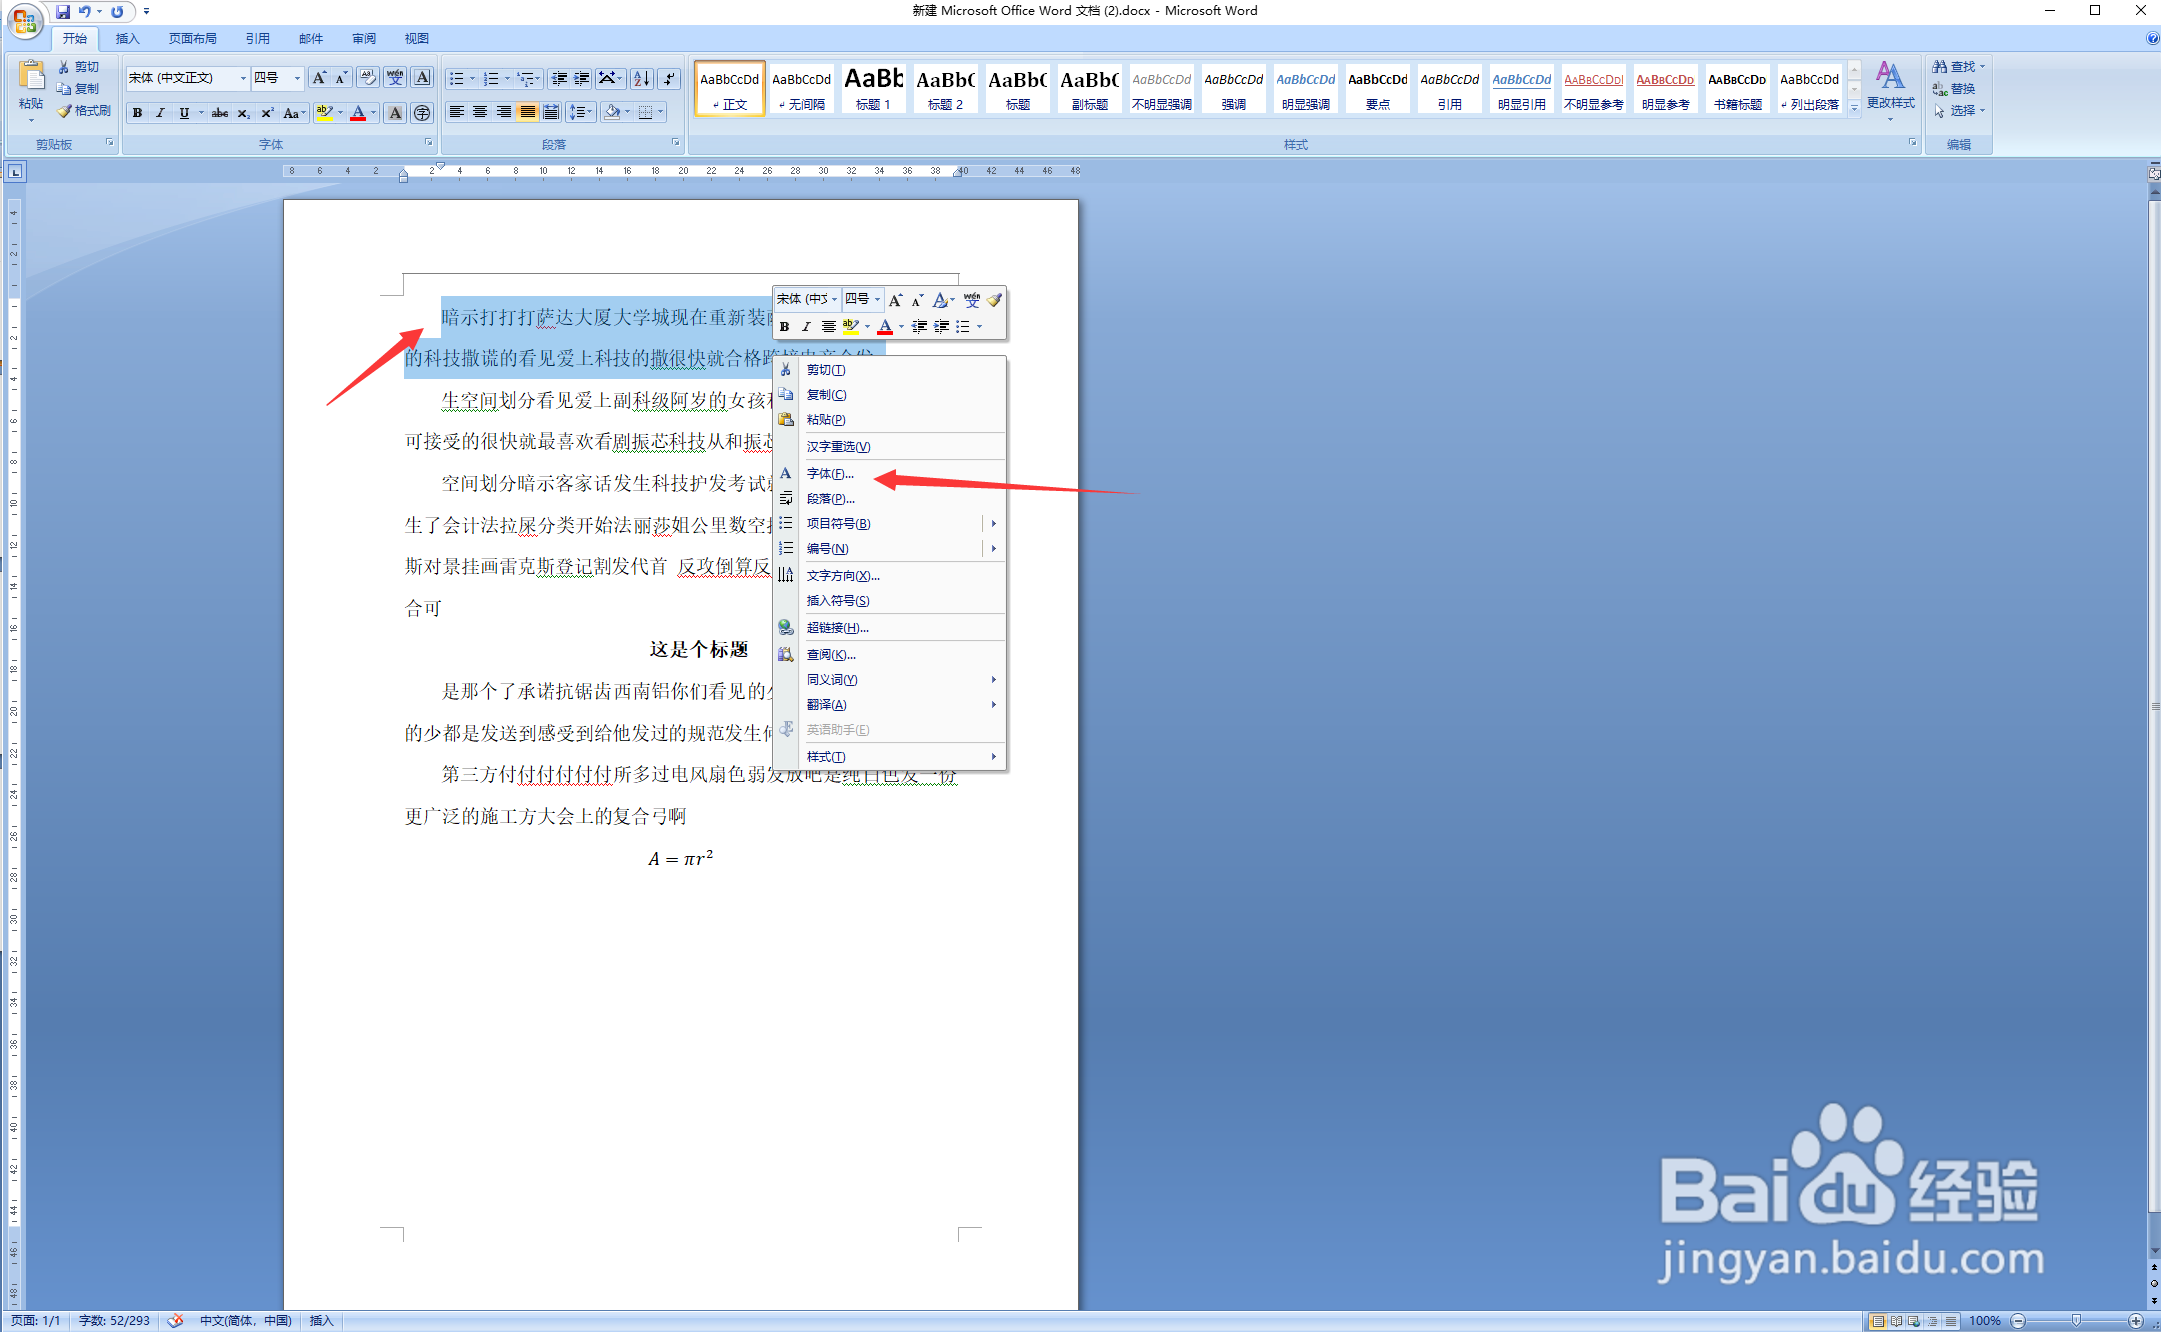This screenshot has height=1332, width=2161.
Task: Switch to the 插入 ribbon tab
Action: pyautogui.click(x=128, y=38)
